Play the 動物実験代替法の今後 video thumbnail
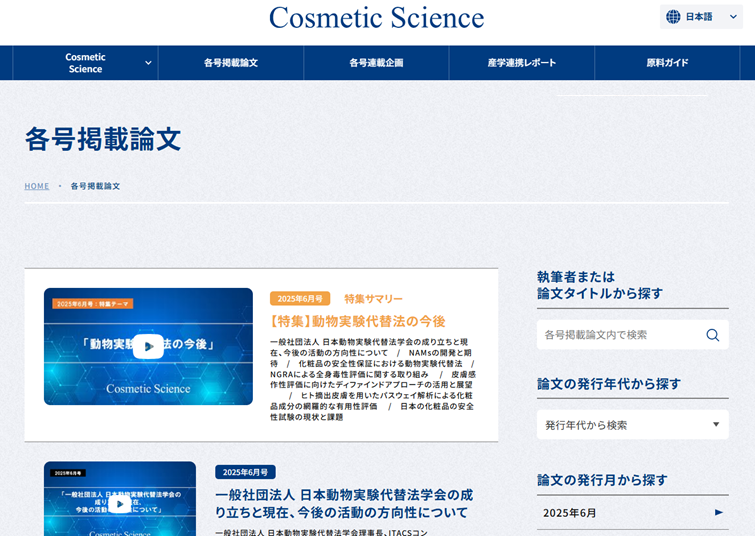The width and height of the screenshot is (756, 537). coord(148,346)
